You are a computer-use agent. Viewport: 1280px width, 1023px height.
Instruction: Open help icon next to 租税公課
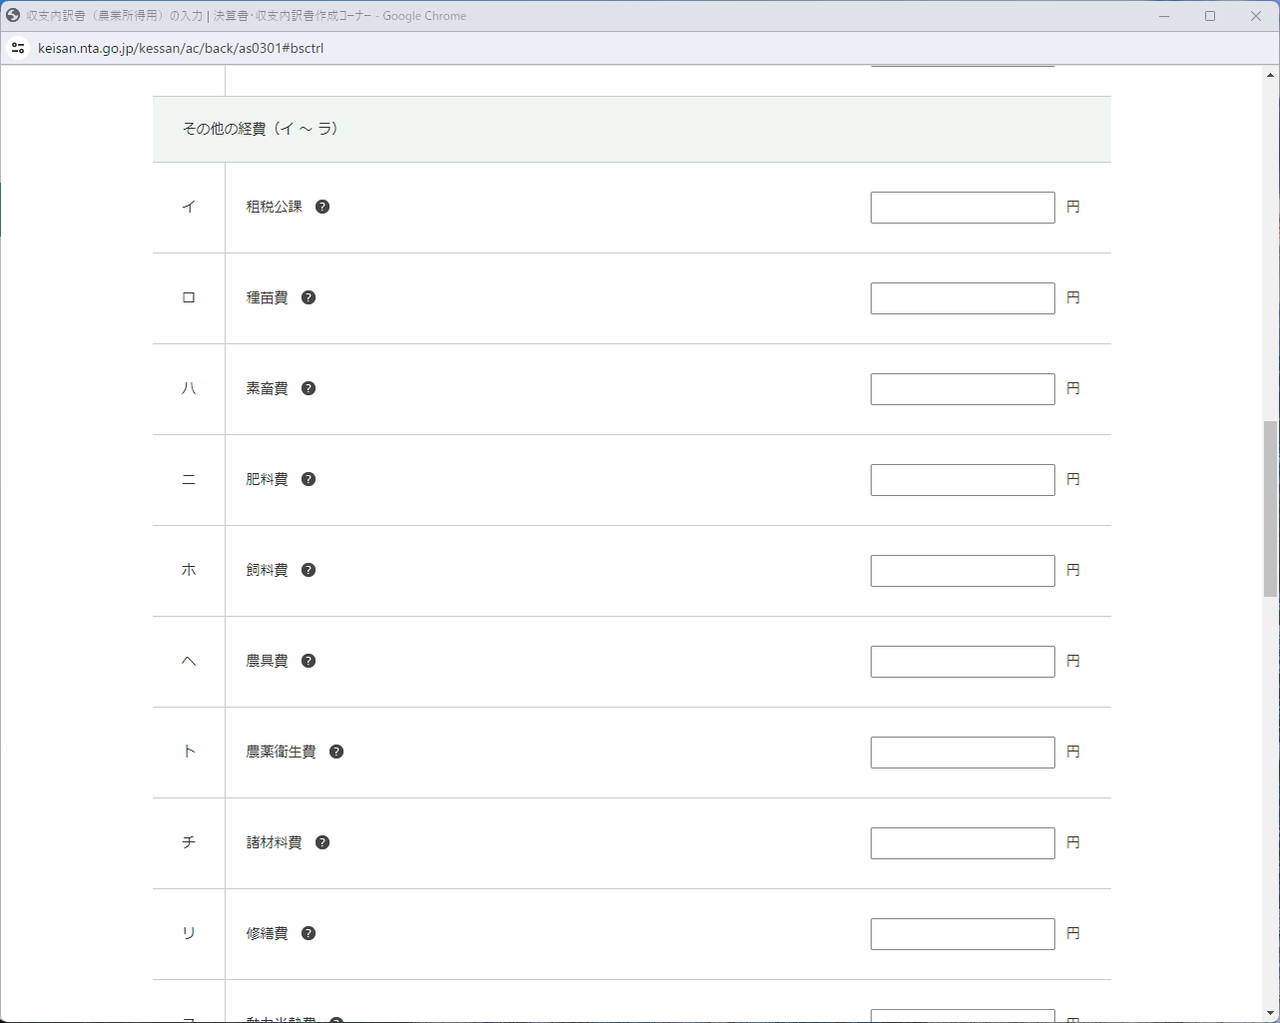tap(322, 207)
